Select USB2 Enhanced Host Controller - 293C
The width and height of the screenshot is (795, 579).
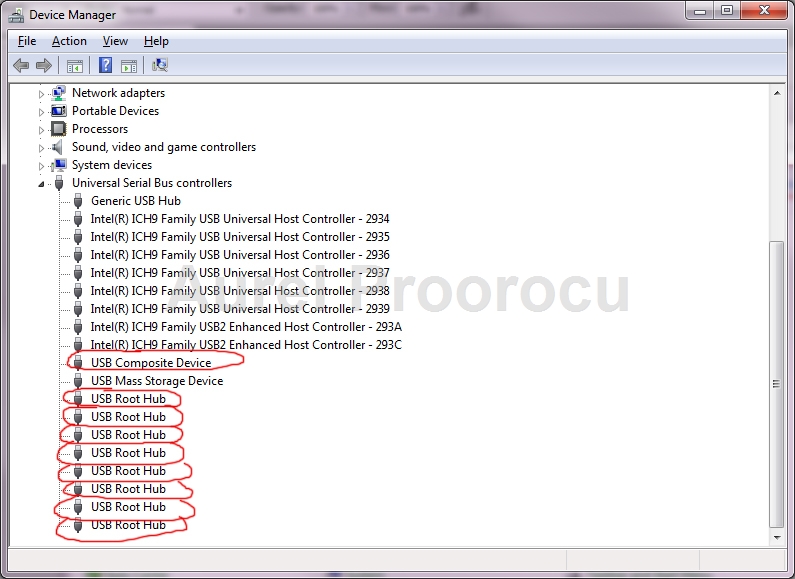[246, 345]
